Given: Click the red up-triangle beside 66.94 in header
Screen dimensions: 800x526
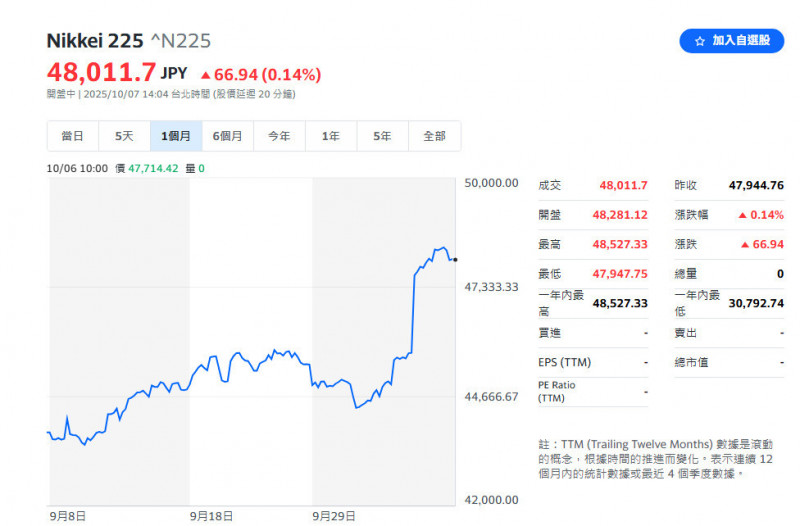Looking at the screenshot, I should (x=206, y=76).
